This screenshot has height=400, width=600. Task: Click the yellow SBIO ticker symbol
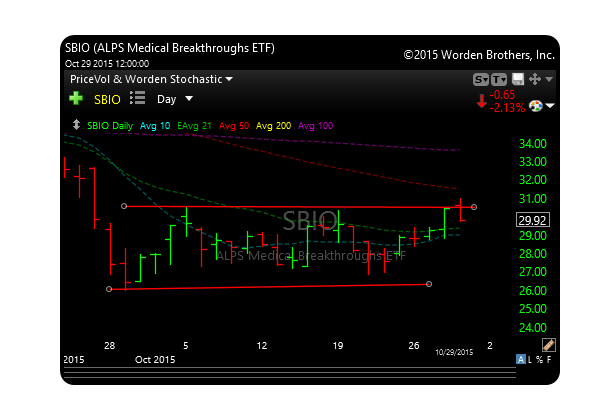(107, 100)
